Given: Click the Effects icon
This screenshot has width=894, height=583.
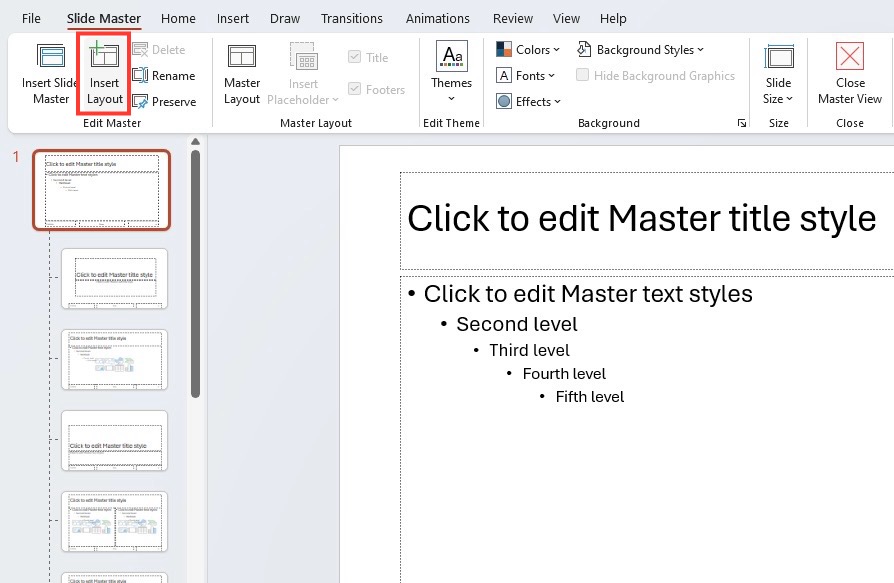Looking at the screenshot, I should pyautogui.click(x=503, y=101).
